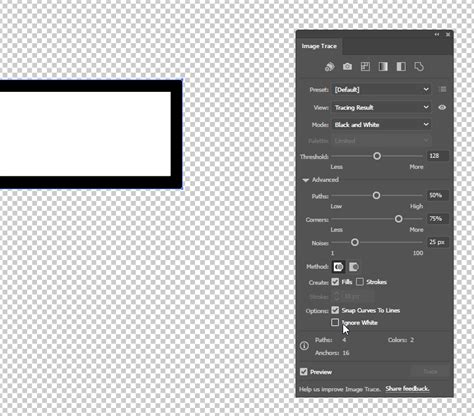
Task: Click the Threshold slider handle
Action: pyautogui.click(x=377, y=156)
